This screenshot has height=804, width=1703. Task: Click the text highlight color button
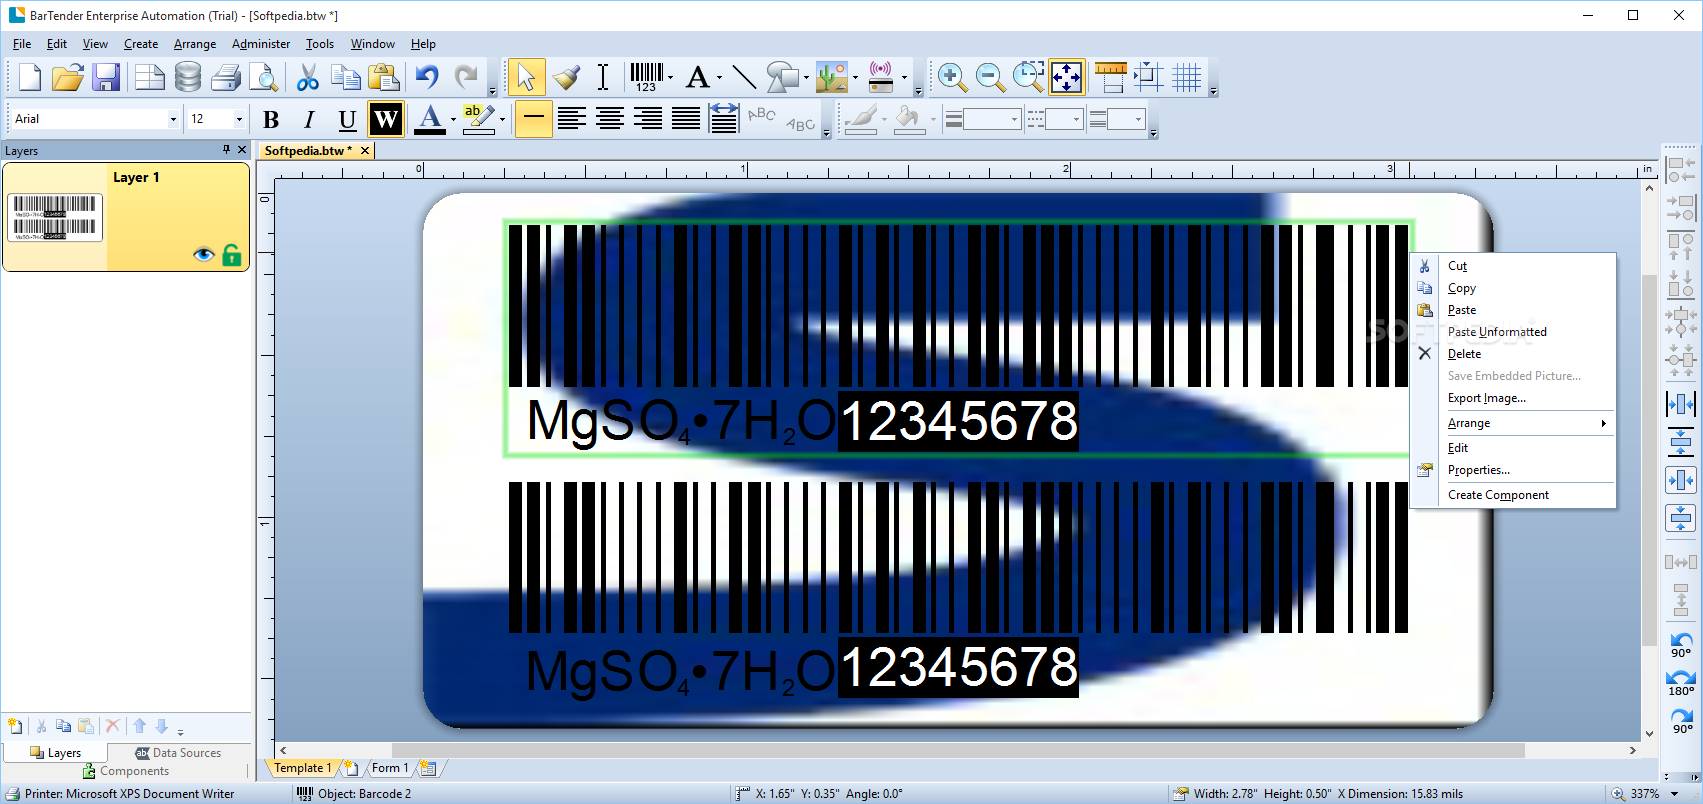(x=480, y=119)
